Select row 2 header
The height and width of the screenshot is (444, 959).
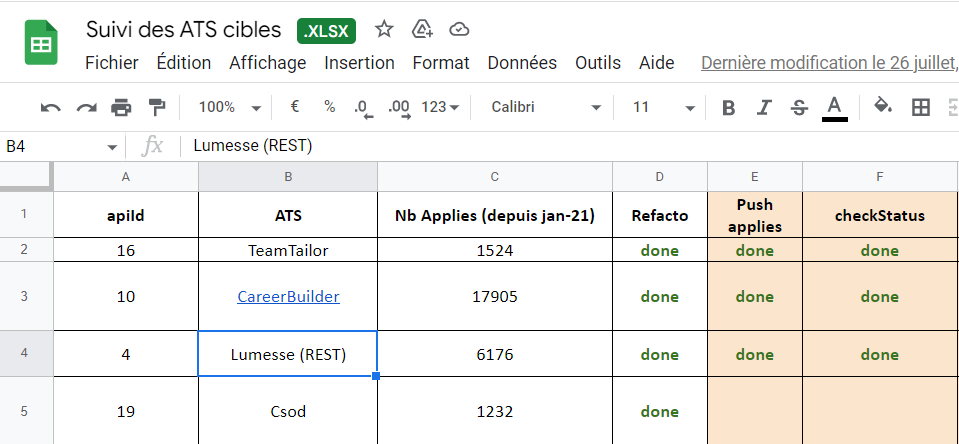point(26,250)
